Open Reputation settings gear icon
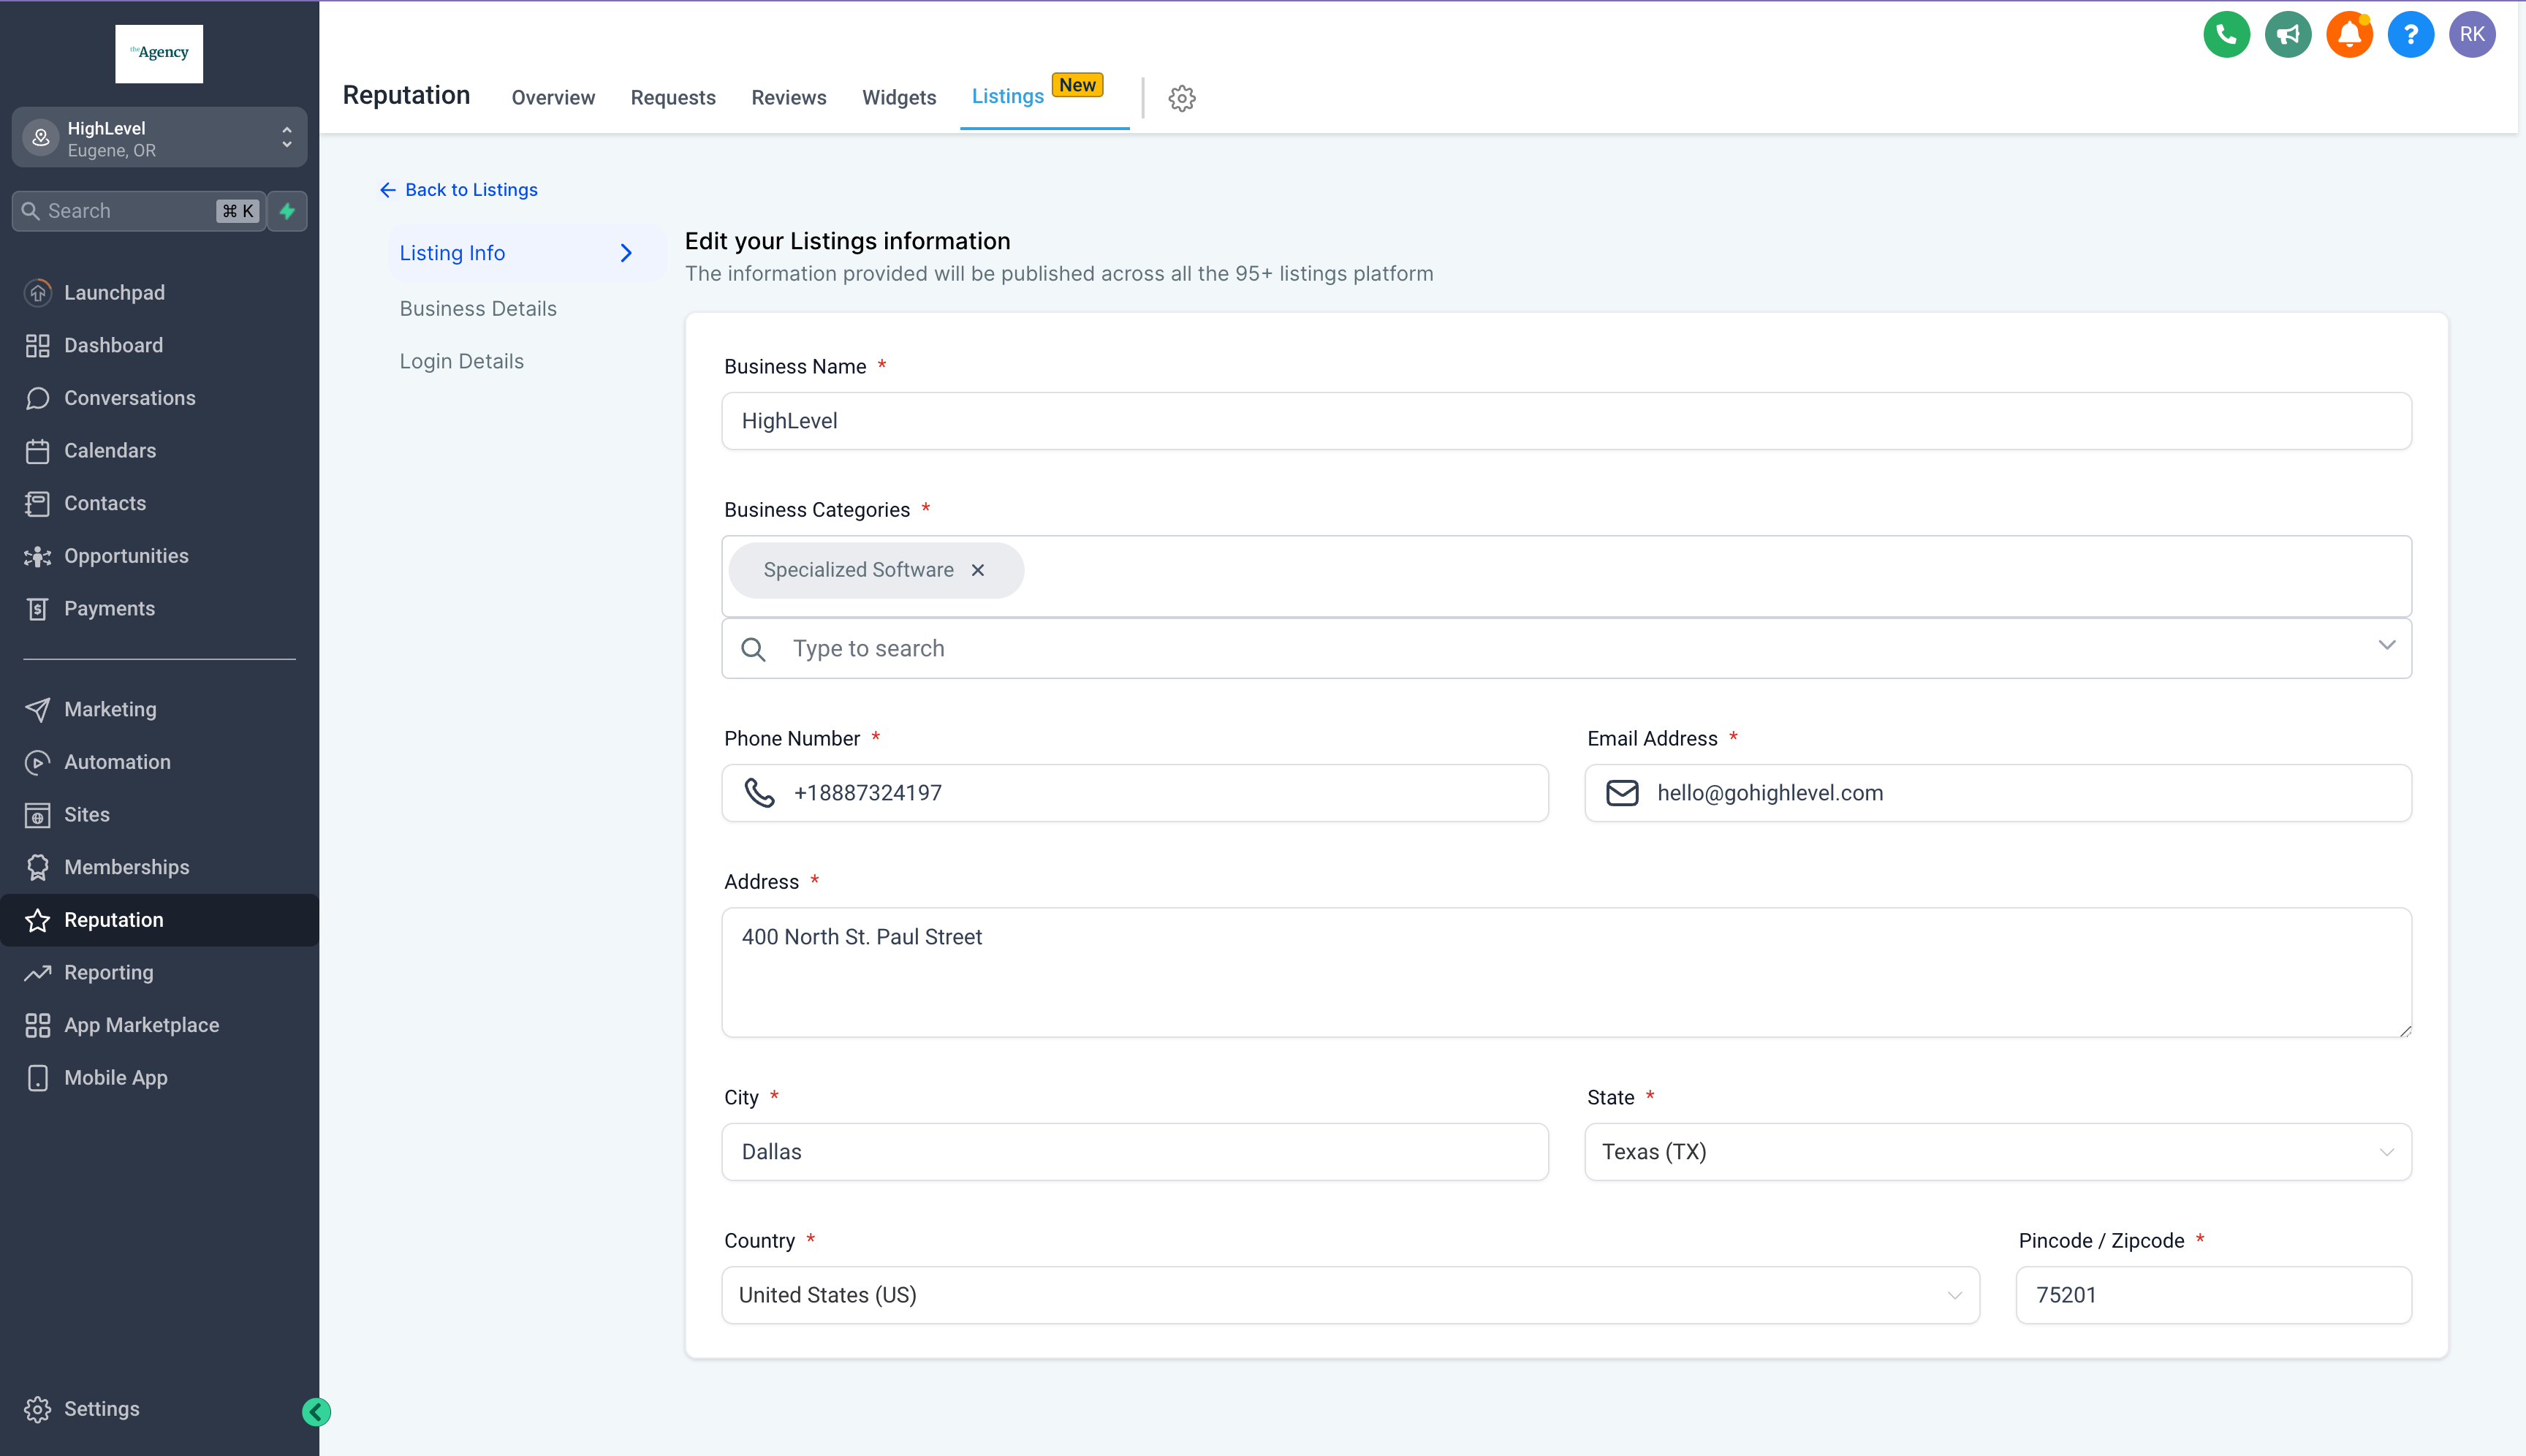 (1182, 98)
